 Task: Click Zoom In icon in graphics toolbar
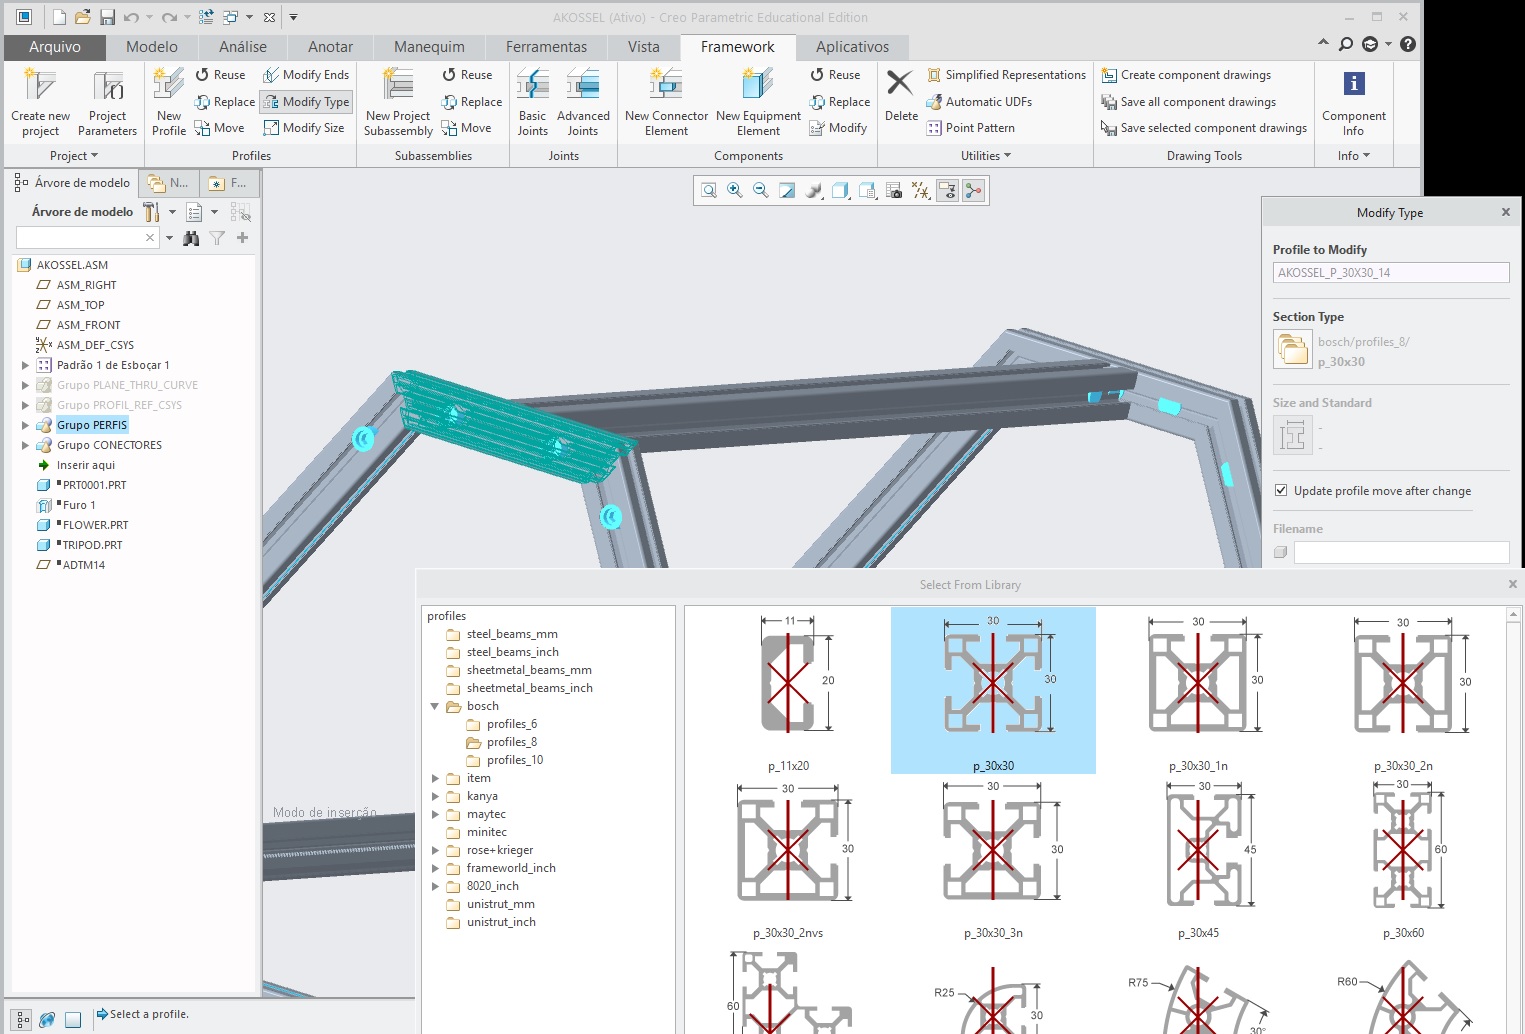(x=735, y=191)
